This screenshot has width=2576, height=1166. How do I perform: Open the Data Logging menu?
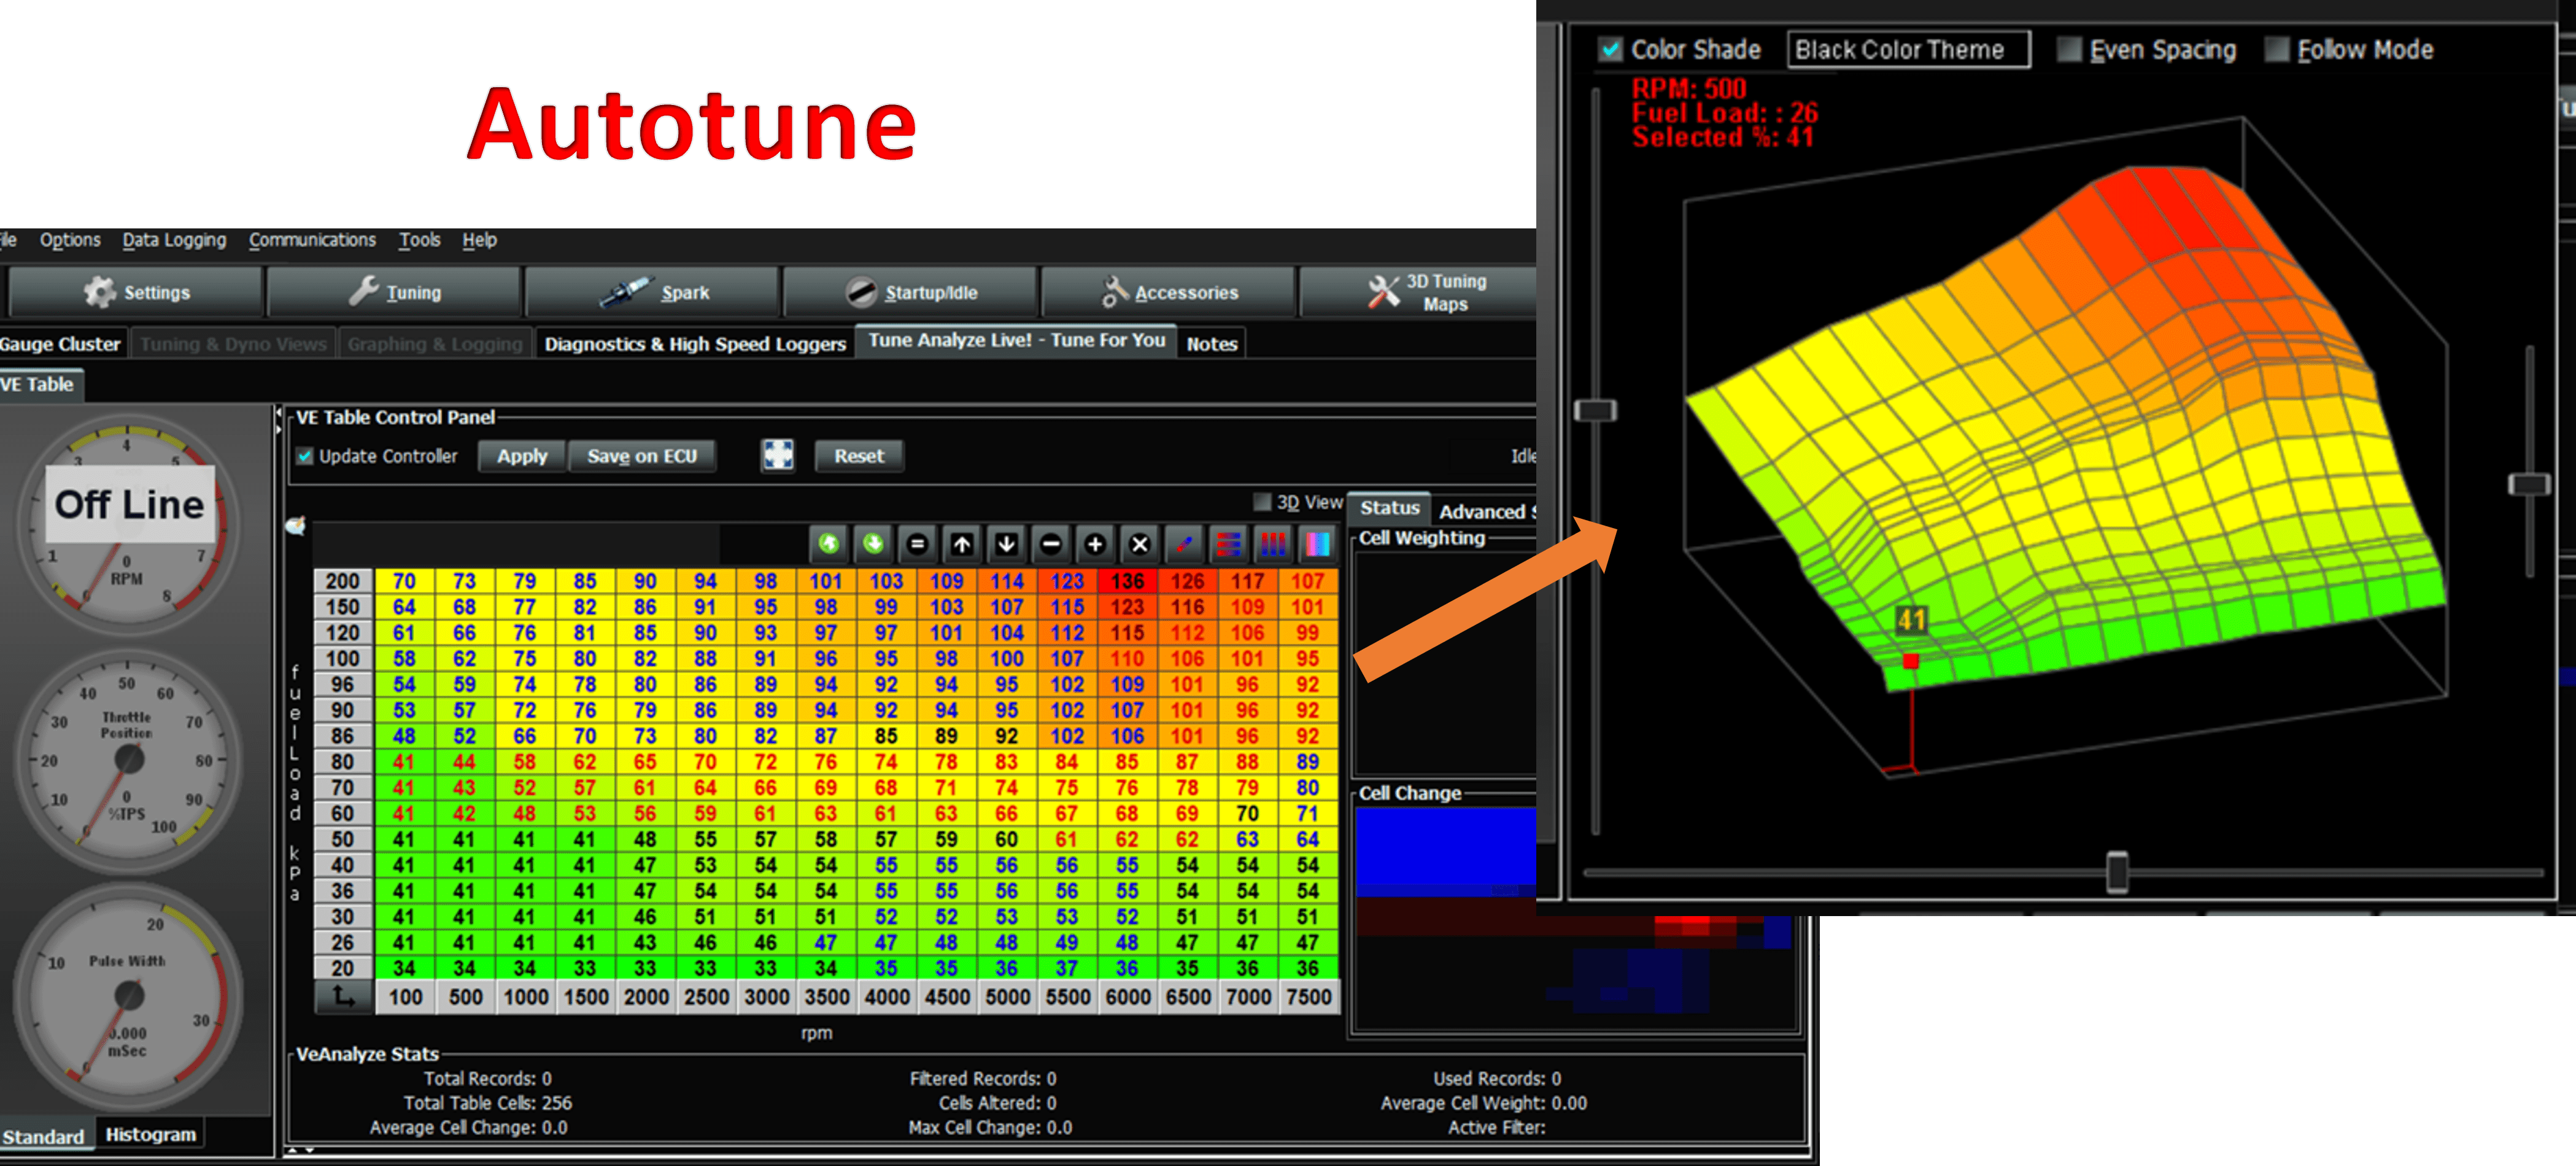pyautogui.click(x=174, y=240)
